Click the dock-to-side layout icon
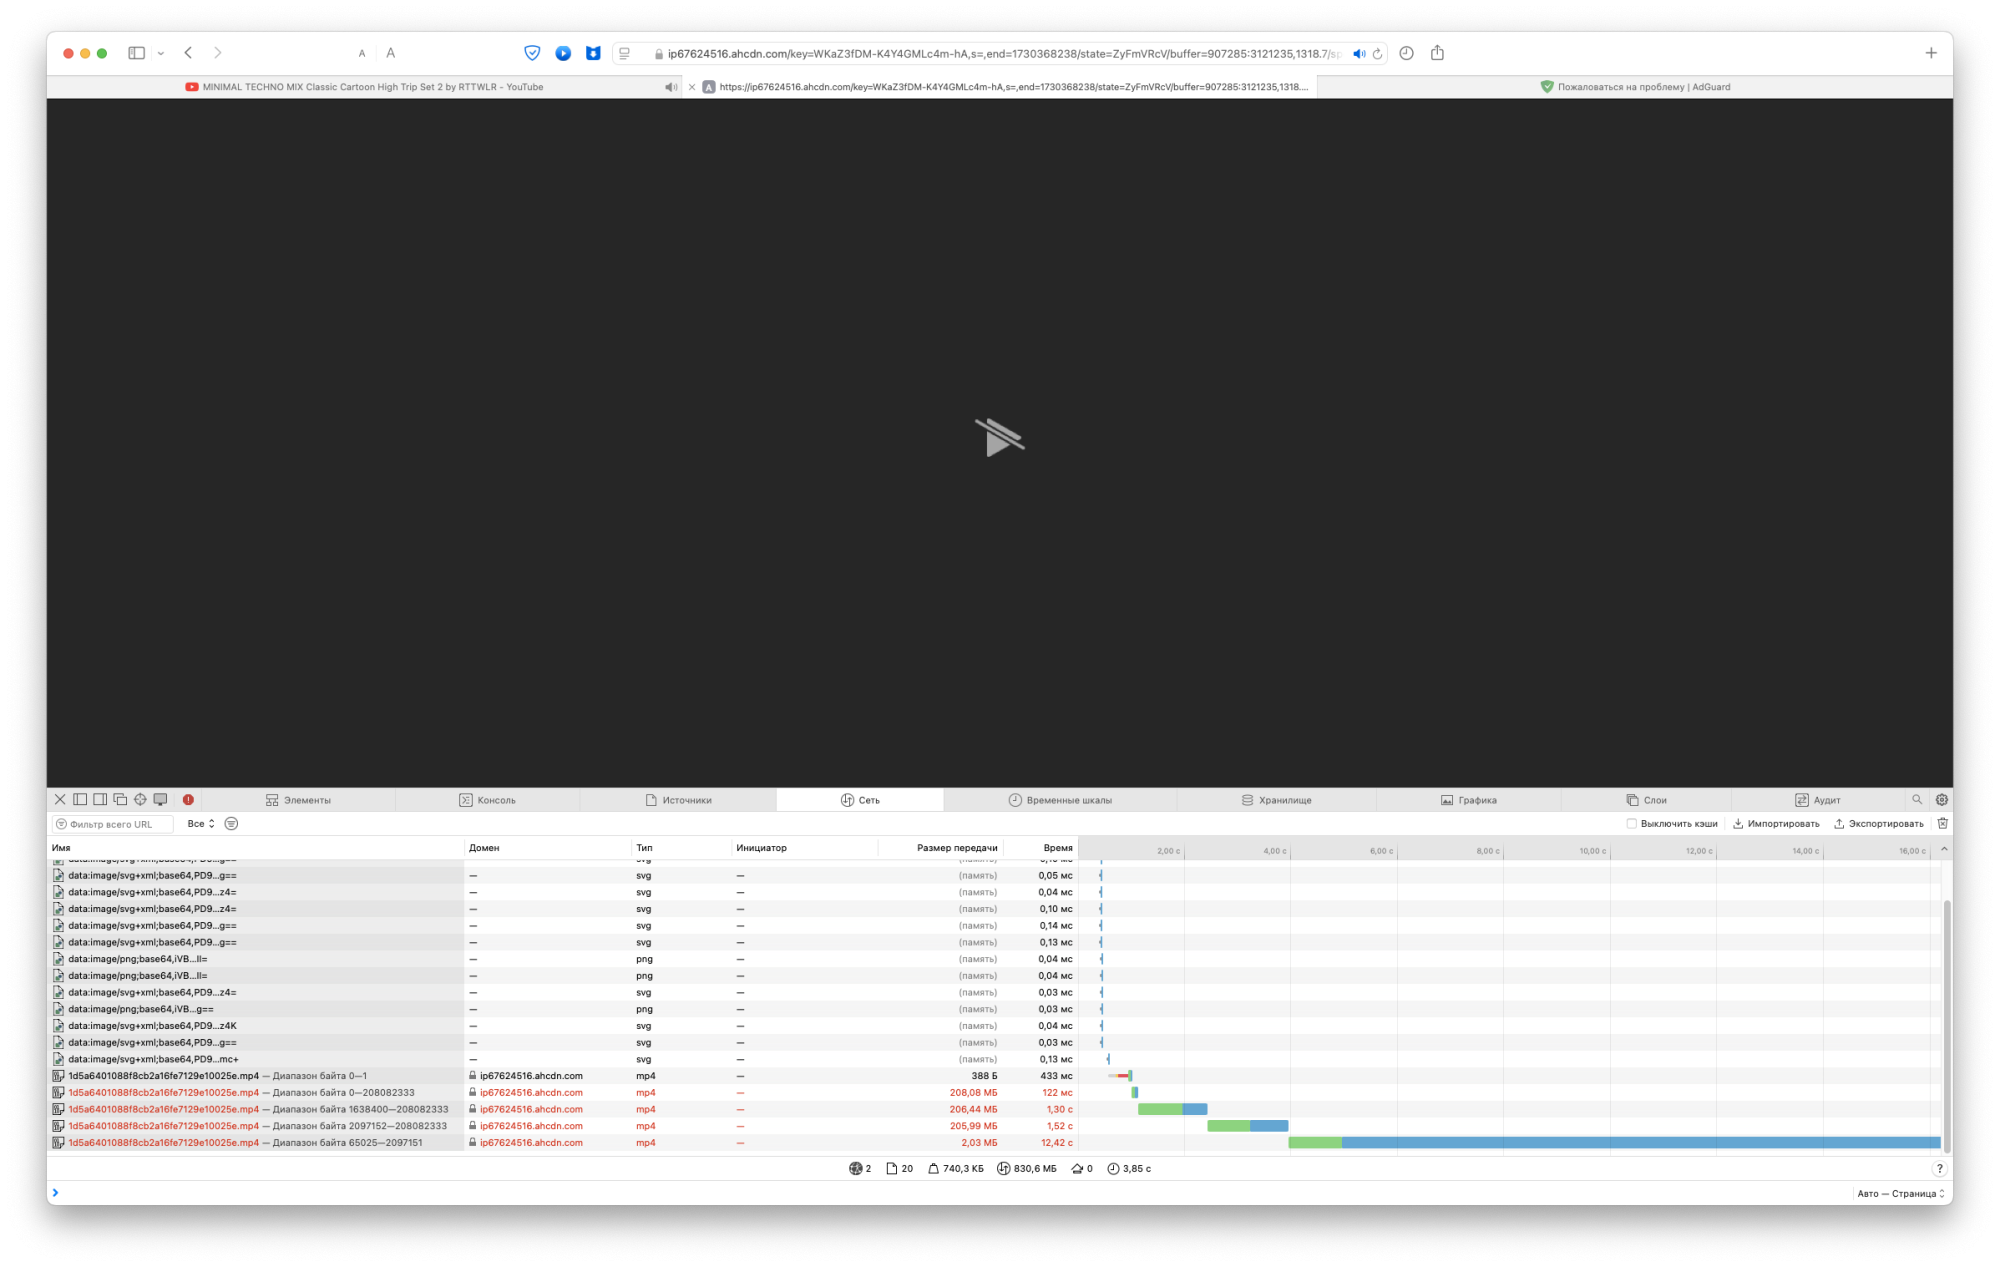The image size is (2000, 1267). pos(81,799)
